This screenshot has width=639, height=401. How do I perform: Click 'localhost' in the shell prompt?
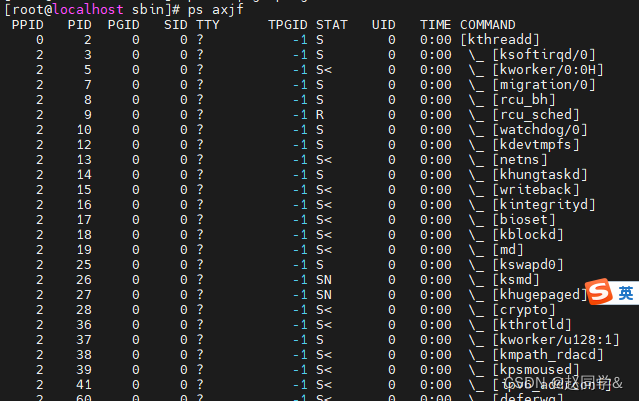click(88, 9)
